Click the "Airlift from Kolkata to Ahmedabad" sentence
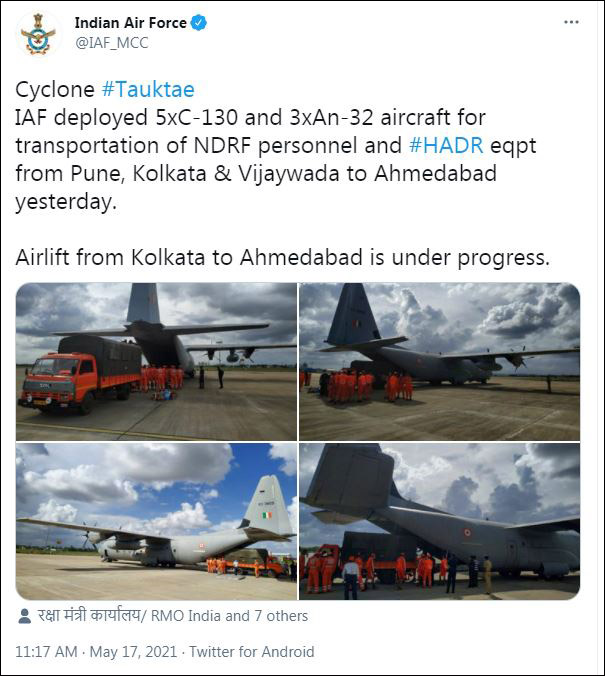Image resolution: width=605 pixels, height=676 pixels. click(282, 257)
